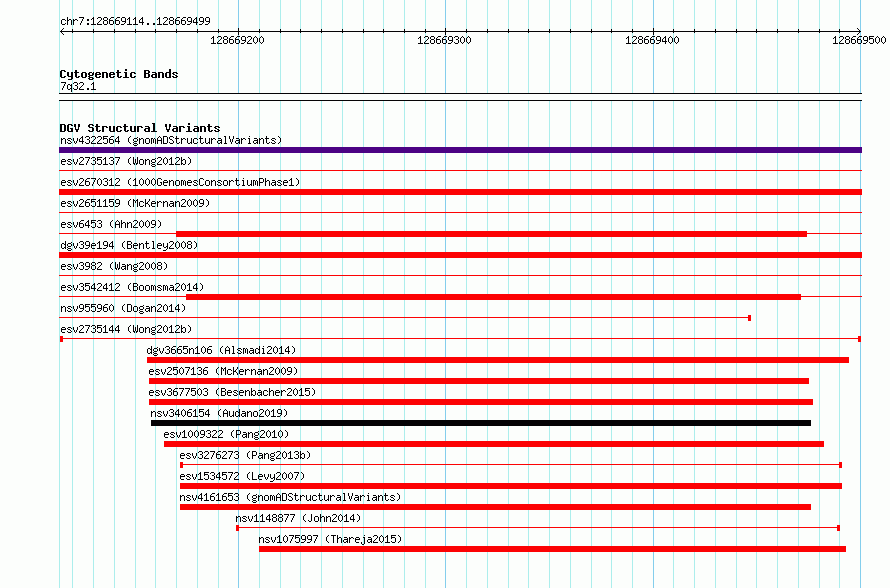Click the esv6453 red variant bar
The height and width of the screenshot is (588, 890).
[492, 234]
